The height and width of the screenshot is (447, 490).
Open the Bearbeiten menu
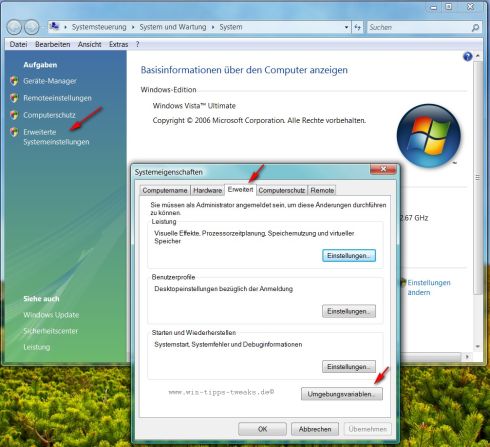point(53,44)
